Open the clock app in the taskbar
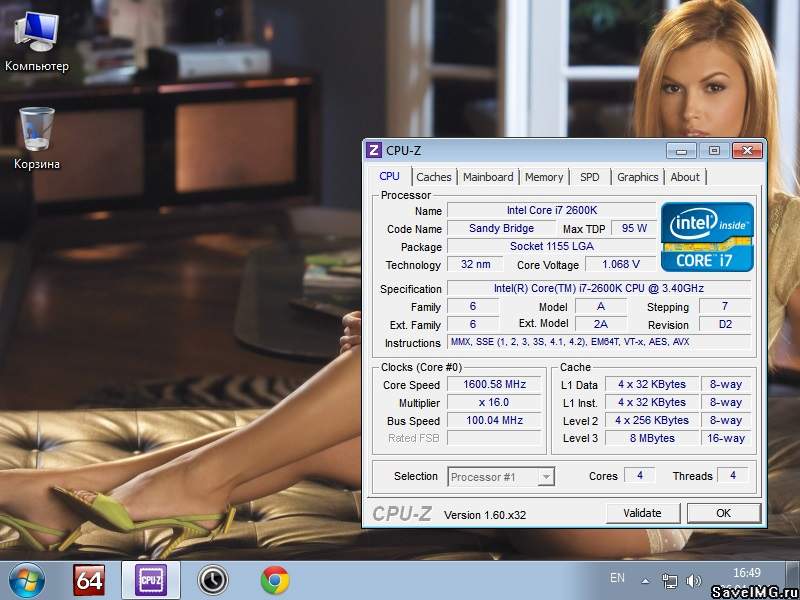This screenshot has width=800, height=600. (x=213, y=580)
